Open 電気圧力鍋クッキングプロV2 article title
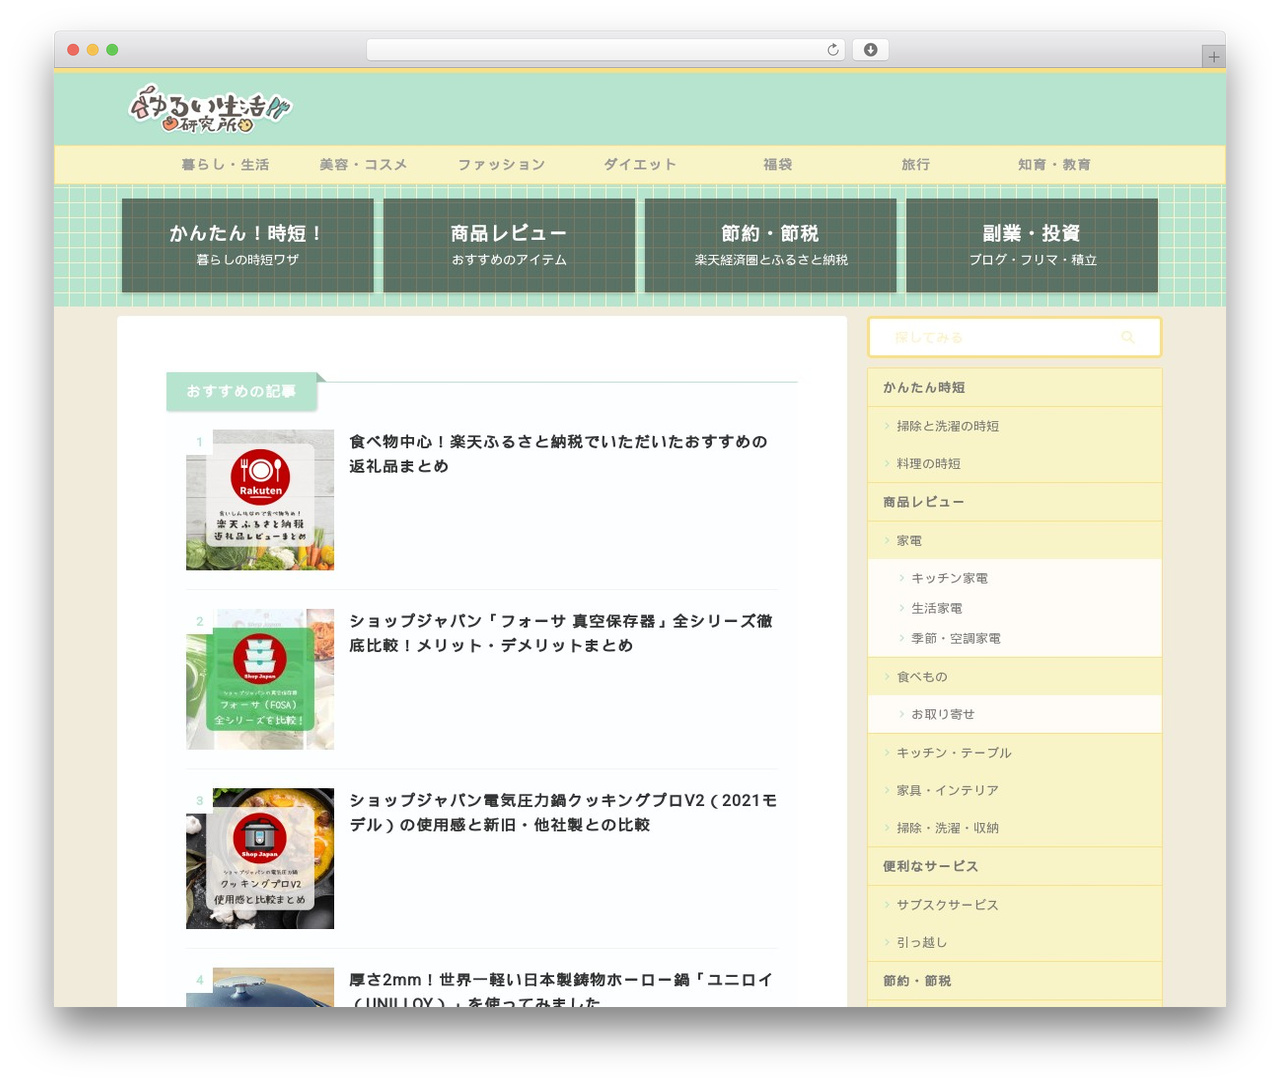The image size is (1280, 1084). pos(563,812)
